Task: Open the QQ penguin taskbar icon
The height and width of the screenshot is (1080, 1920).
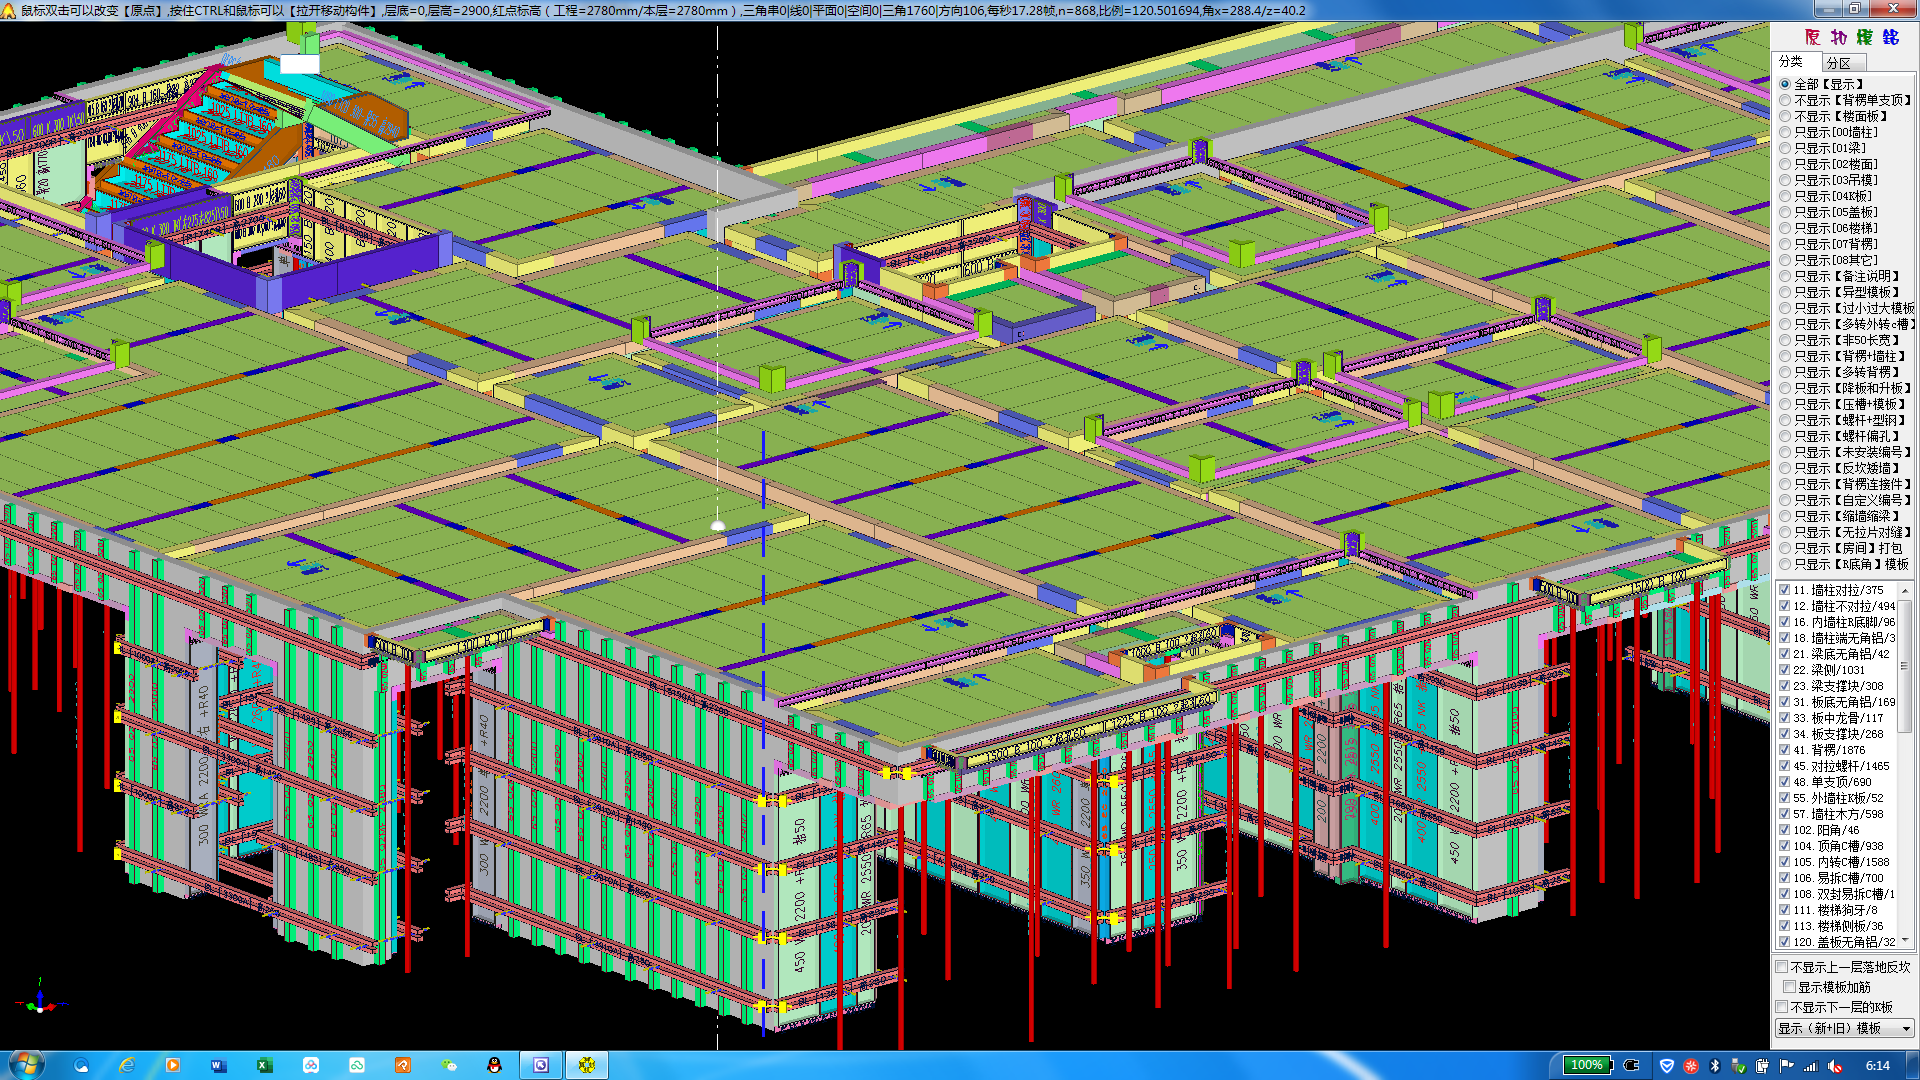Action: (494, 1065)
